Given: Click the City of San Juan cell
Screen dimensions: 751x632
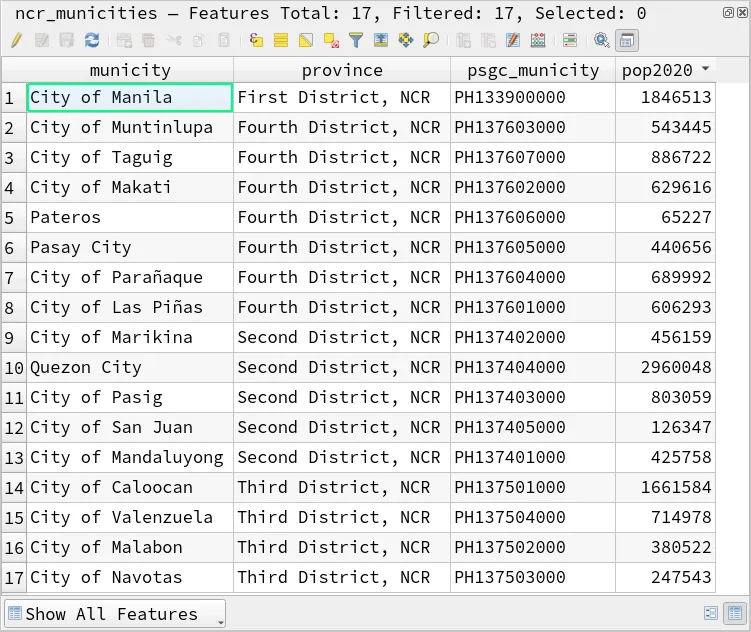Looking at the screenshot, I should [x=130, y=428].
